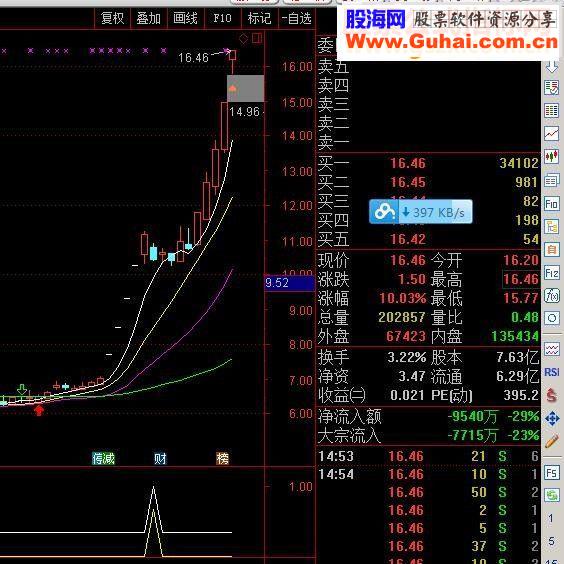Open the 复权 toolbar item
The width and height of the screenshot is (564, 564).
pyautogui.click(x=113, y=18)
